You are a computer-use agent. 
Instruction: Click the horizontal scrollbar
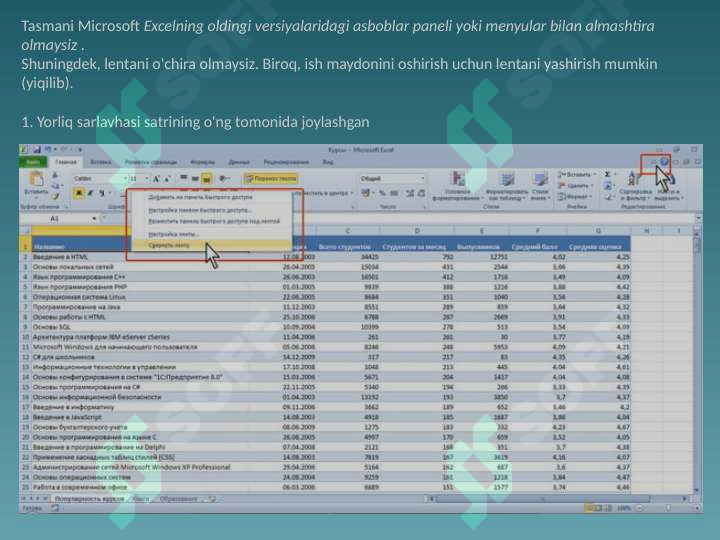tap(543, 499)
